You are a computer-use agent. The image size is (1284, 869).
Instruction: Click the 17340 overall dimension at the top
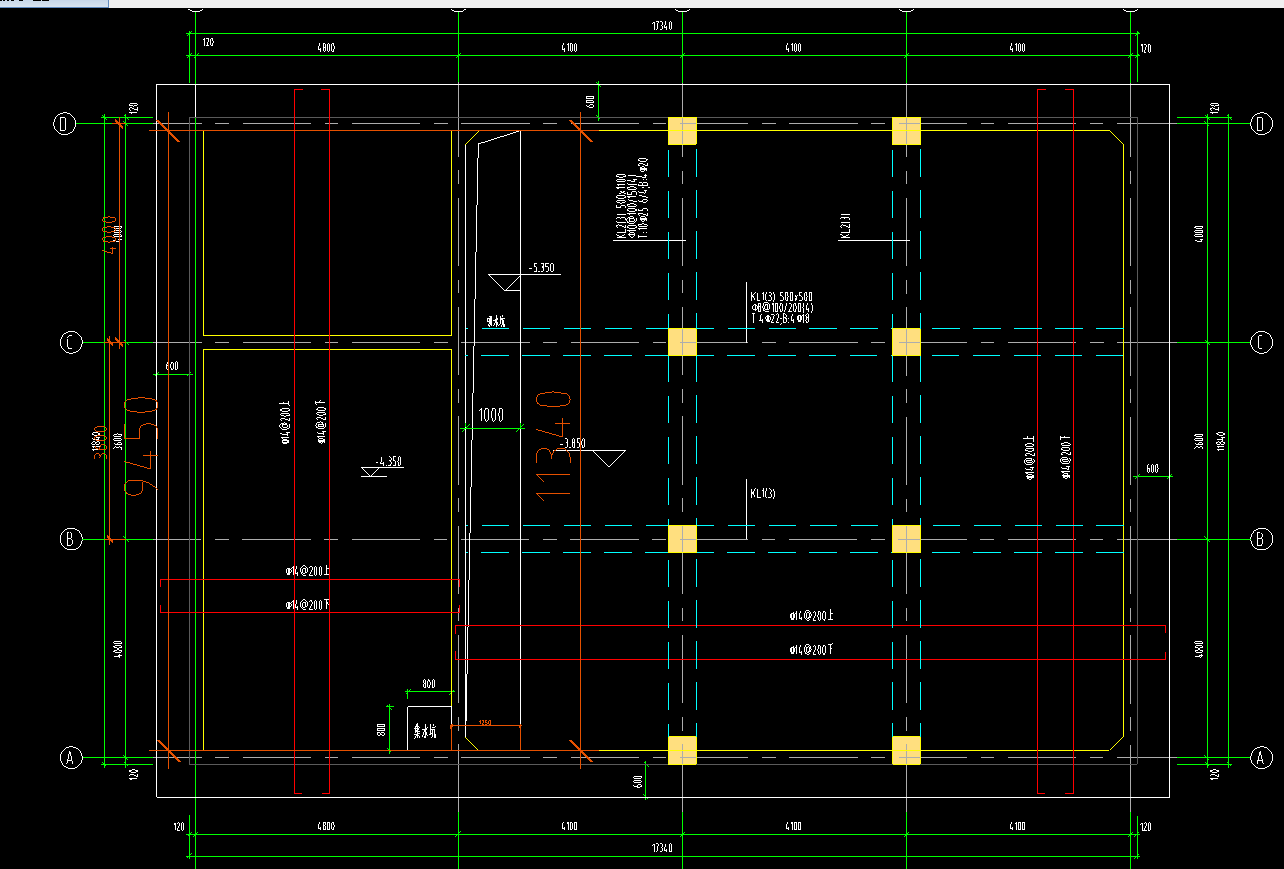pyautogui.click(x=664, y=27)
